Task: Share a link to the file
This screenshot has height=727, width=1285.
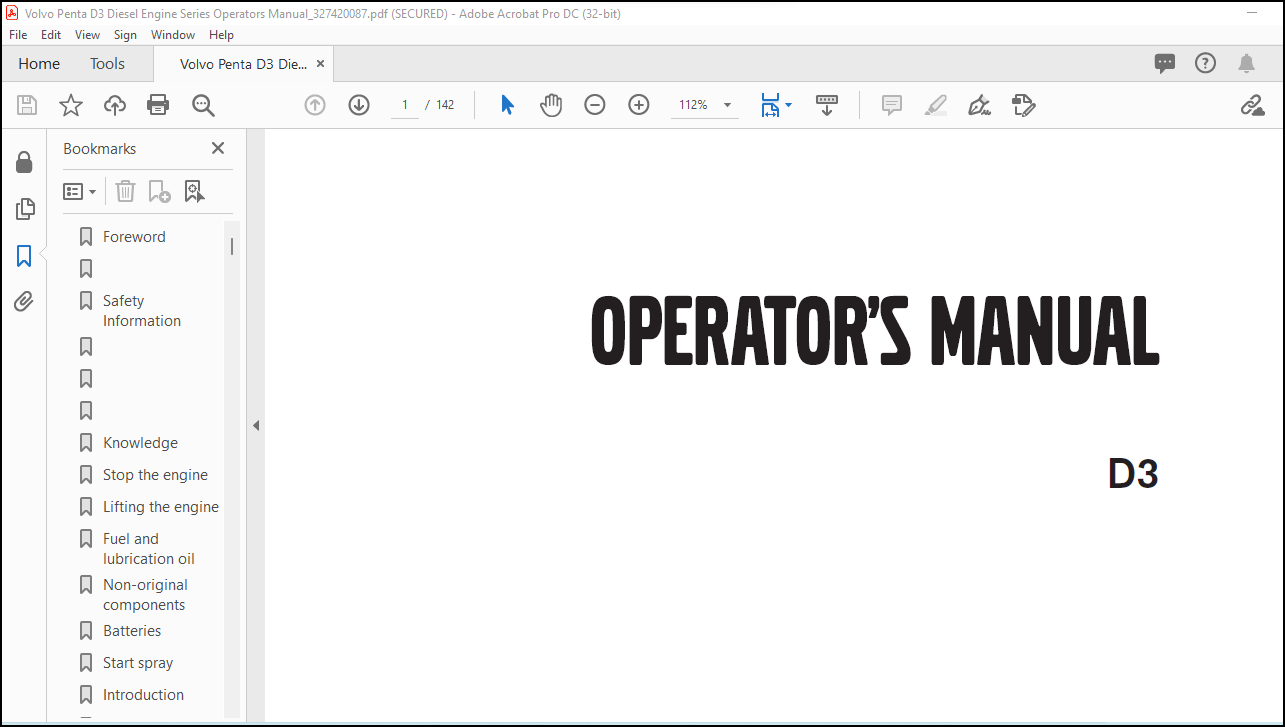Action: [1252, 105]
